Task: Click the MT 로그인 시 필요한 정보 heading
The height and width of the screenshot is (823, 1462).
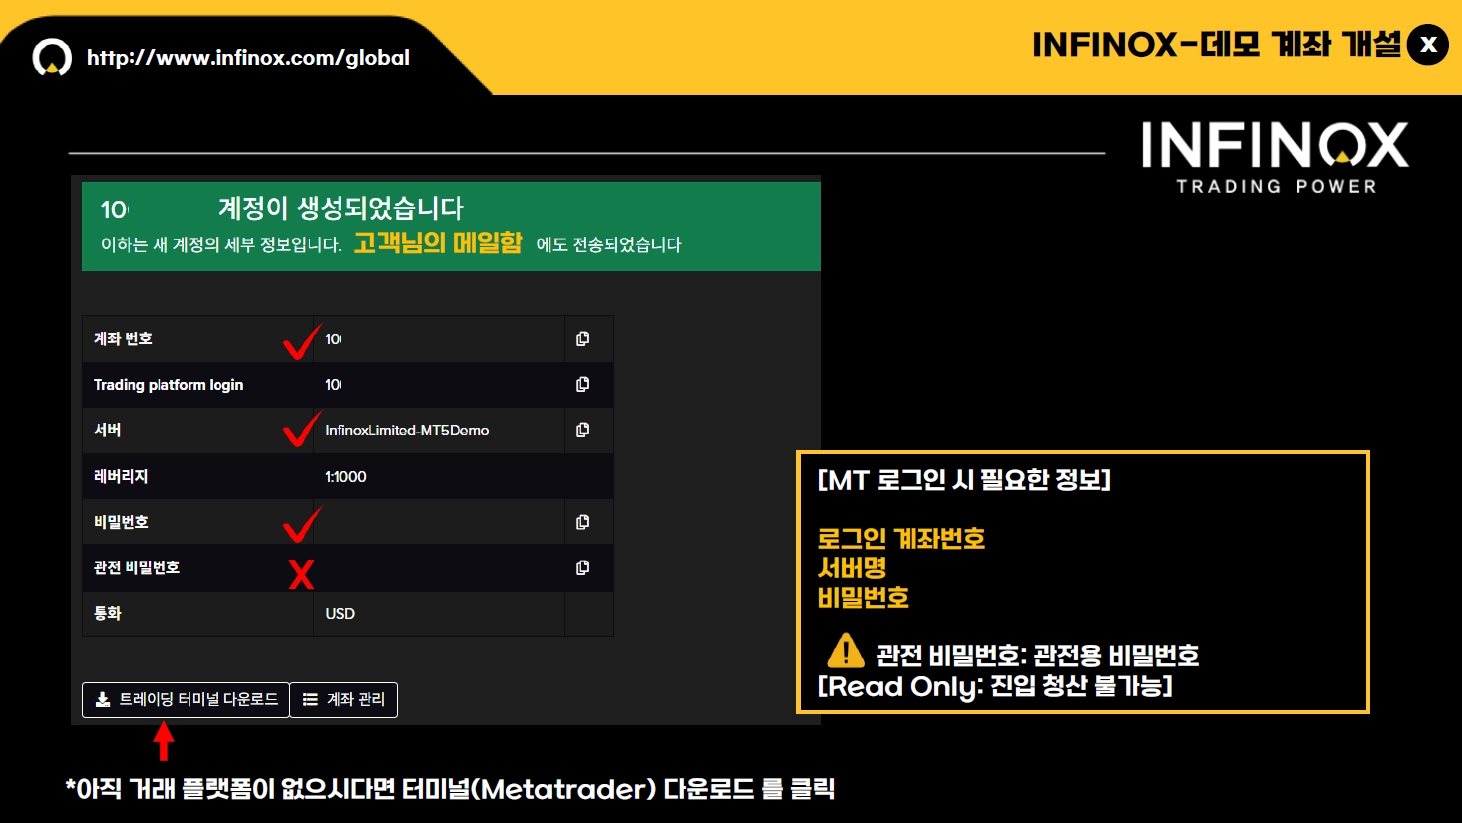Action: 964,480
